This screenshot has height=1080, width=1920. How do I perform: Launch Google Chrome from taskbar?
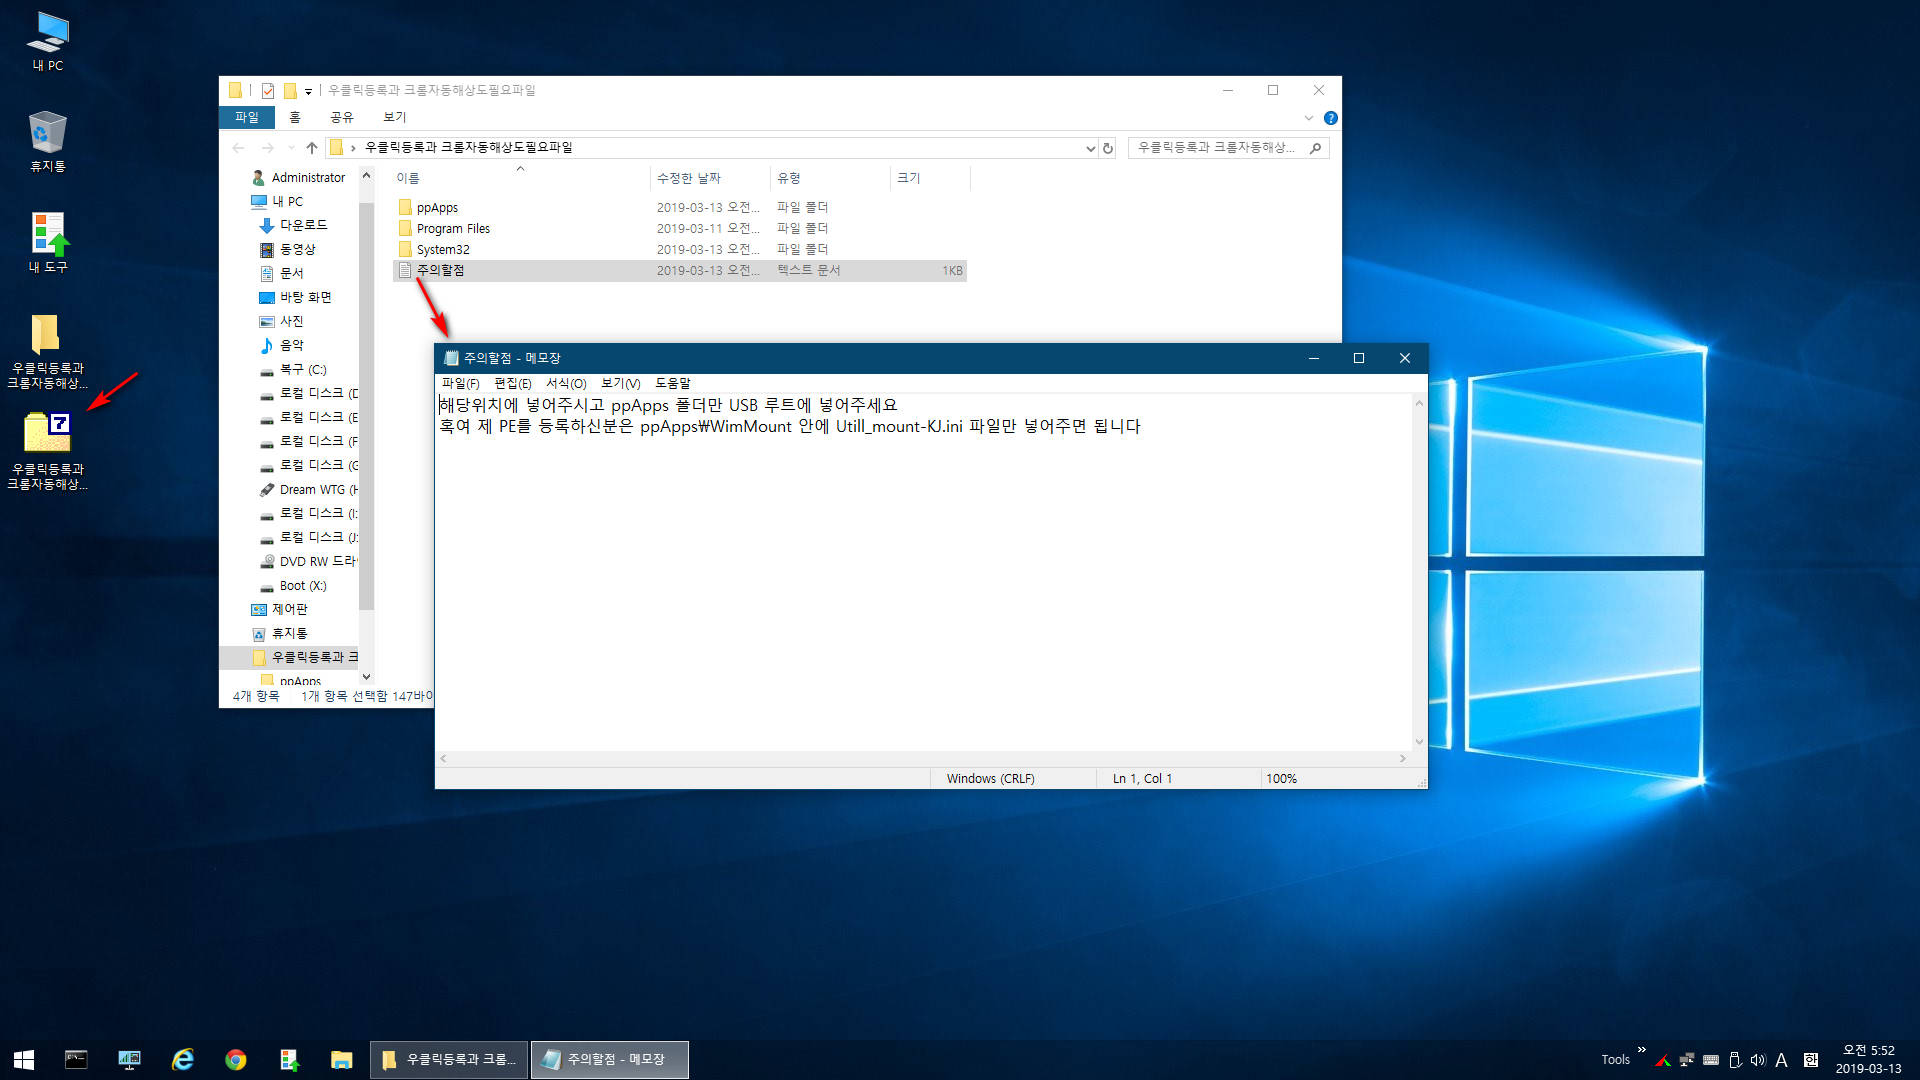coord(235,1059)
